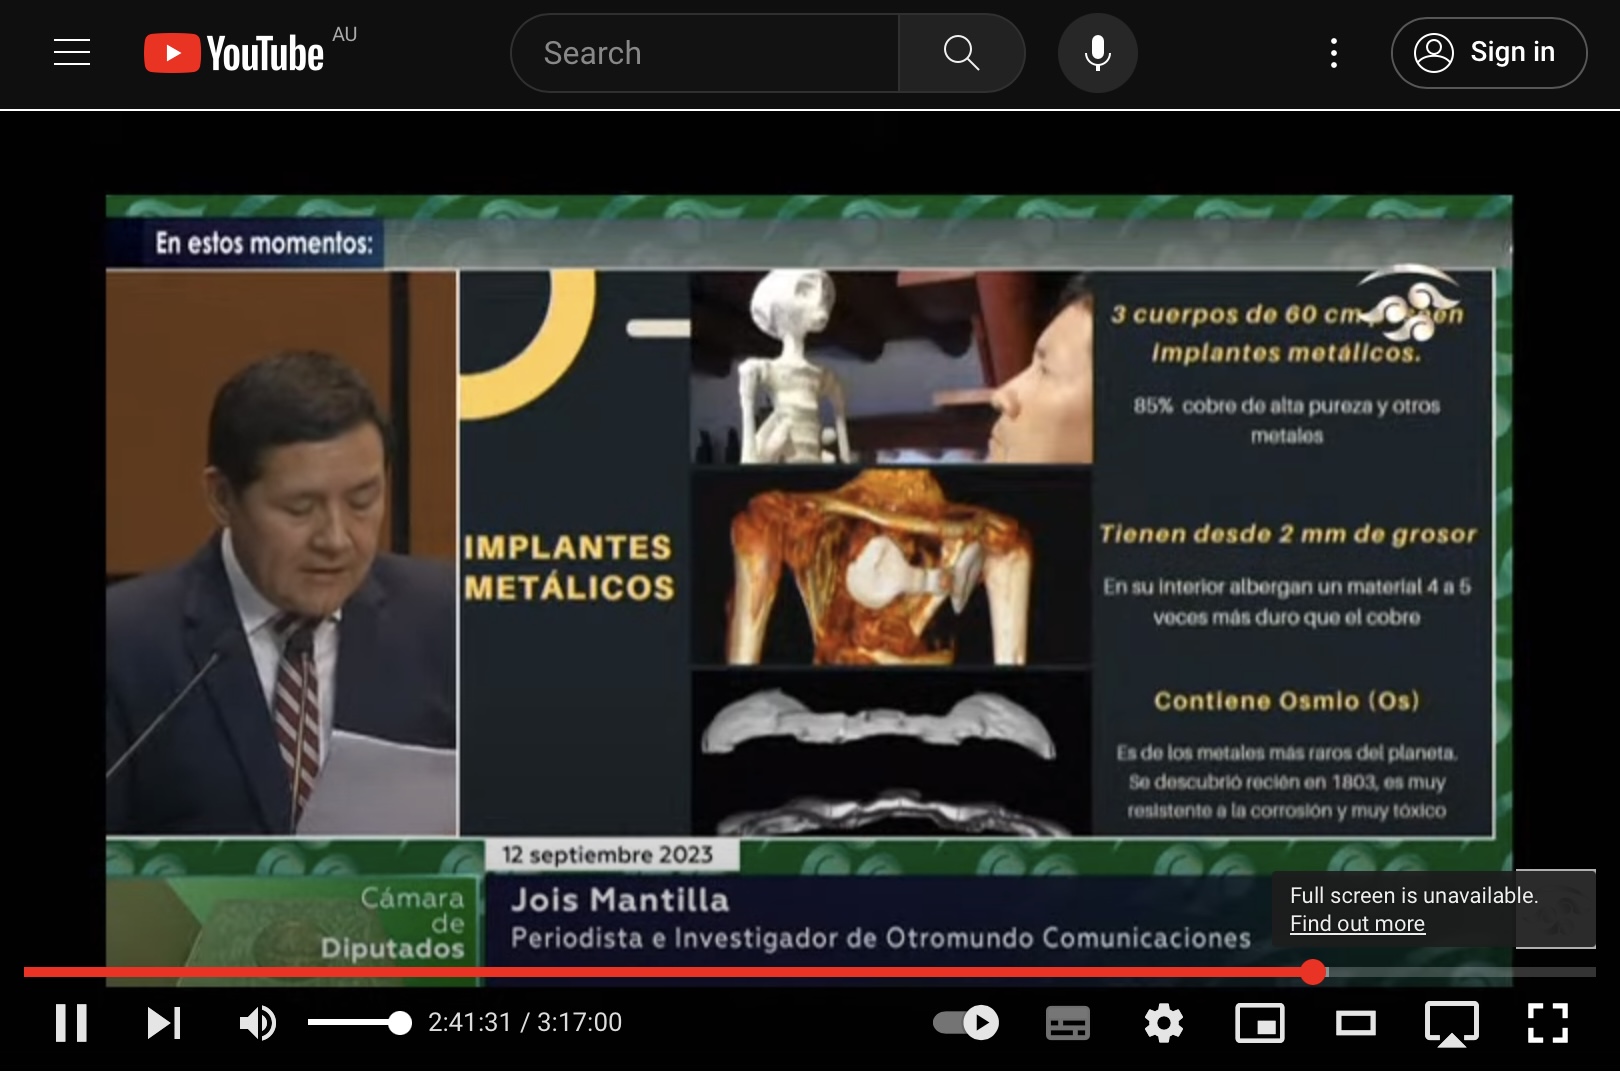Screen dimensions: 1620x1072
Task: Click the unbuffered end of progress bar
Action: (x=1462, y=971)
